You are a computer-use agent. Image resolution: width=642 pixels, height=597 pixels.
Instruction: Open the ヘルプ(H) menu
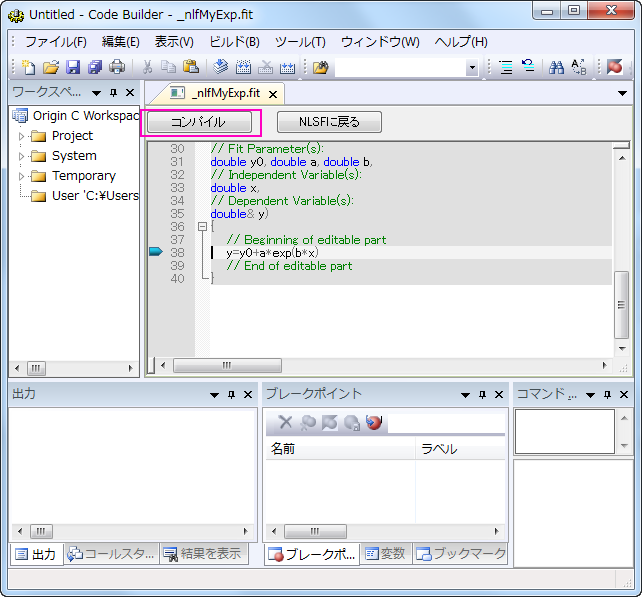coord(461,42)
